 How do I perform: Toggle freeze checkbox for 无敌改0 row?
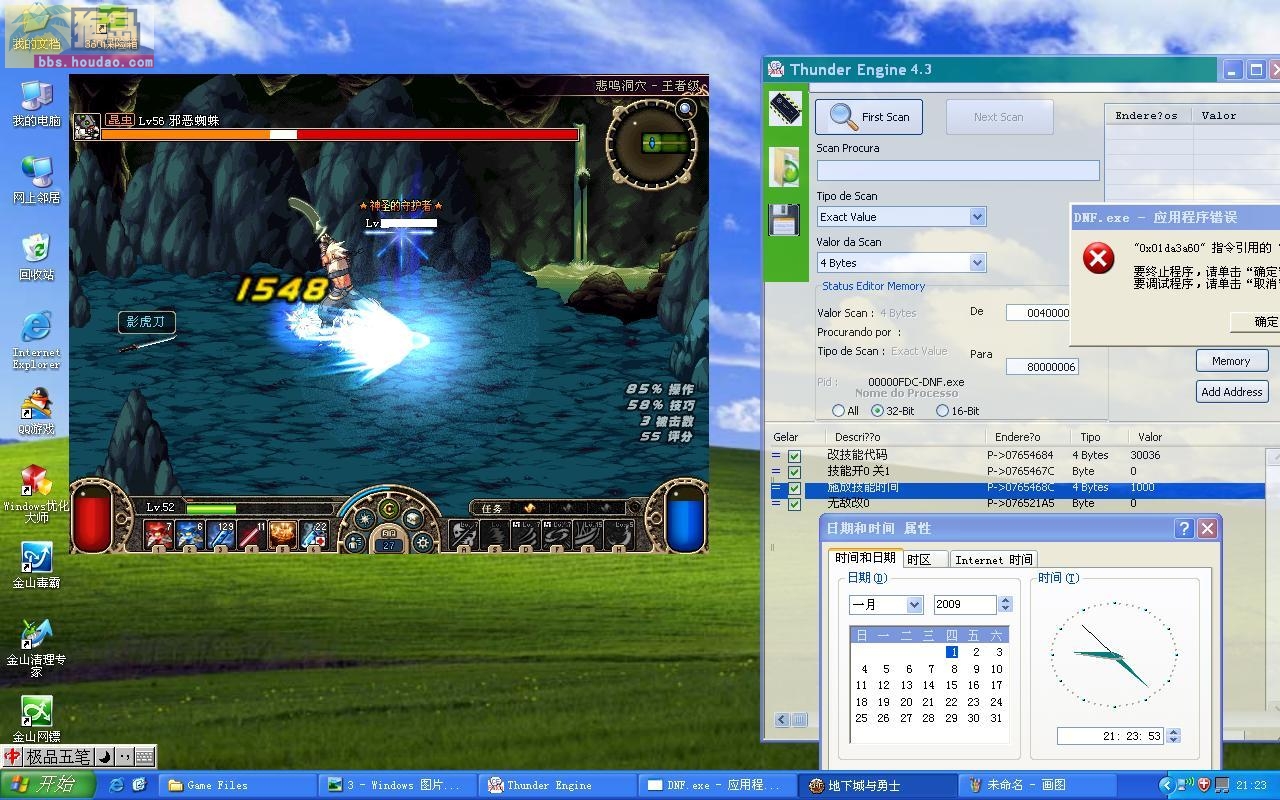coord(794,504)
